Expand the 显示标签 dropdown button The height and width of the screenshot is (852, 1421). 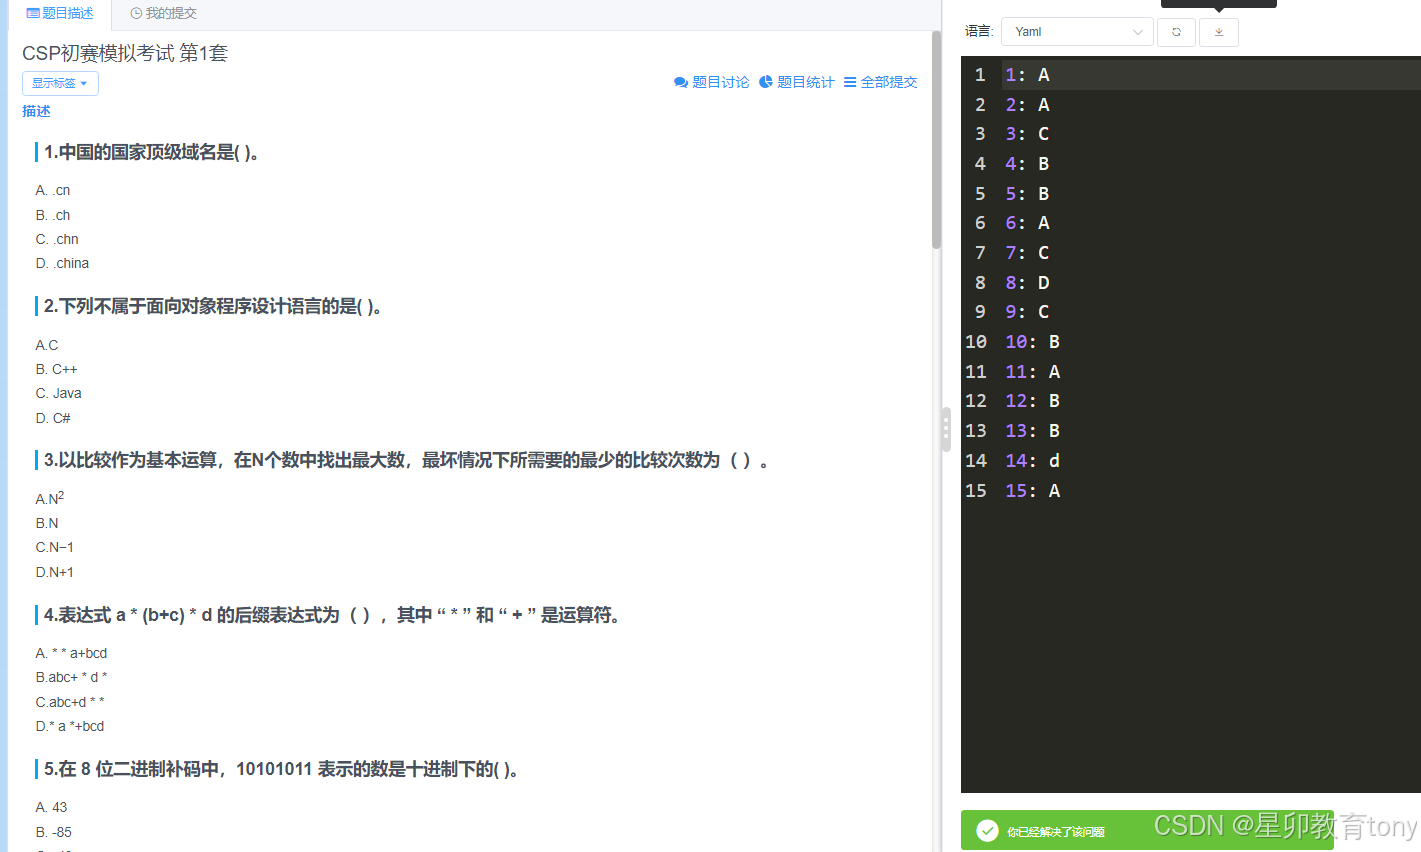(60, 83)
